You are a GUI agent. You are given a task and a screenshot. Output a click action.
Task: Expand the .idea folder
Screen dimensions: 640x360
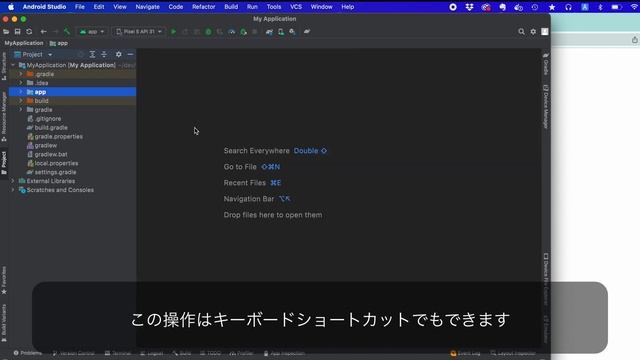(21, 83)
